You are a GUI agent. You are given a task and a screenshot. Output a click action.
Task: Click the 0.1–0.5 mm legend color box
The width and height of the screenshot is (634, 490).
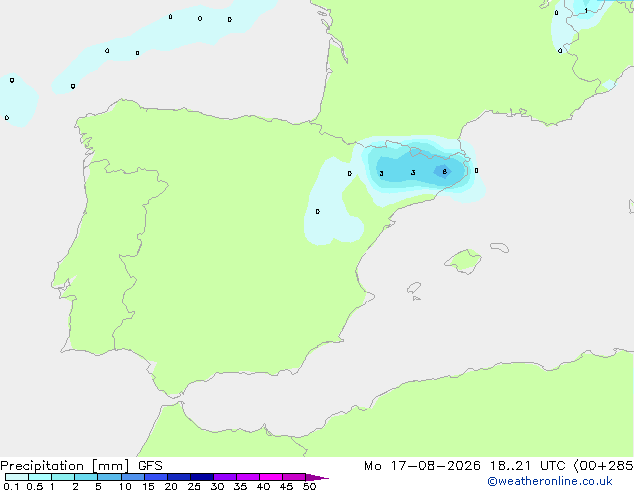point(17,477)
